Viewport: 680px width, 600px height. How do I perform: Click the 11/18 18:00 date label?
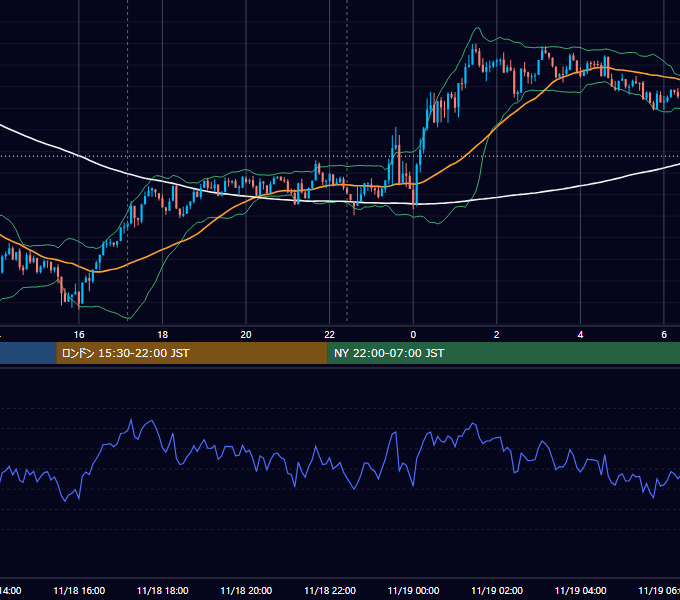[x=163, y=590]
